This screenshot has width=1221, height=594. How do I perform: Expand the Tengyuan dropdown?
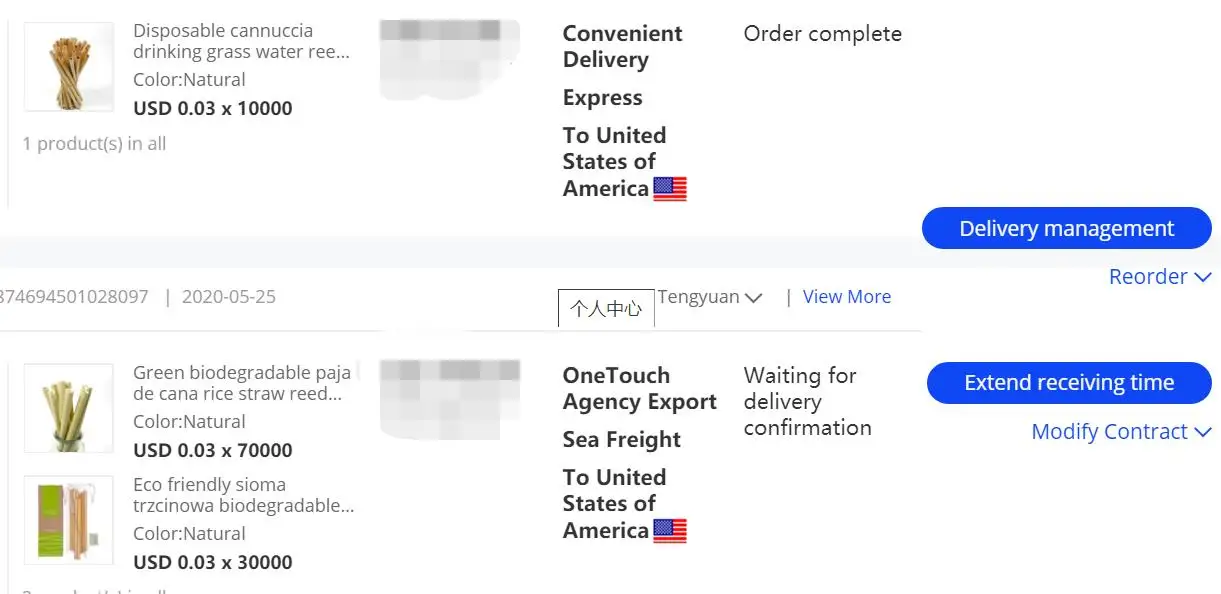[x=710, y=297]
